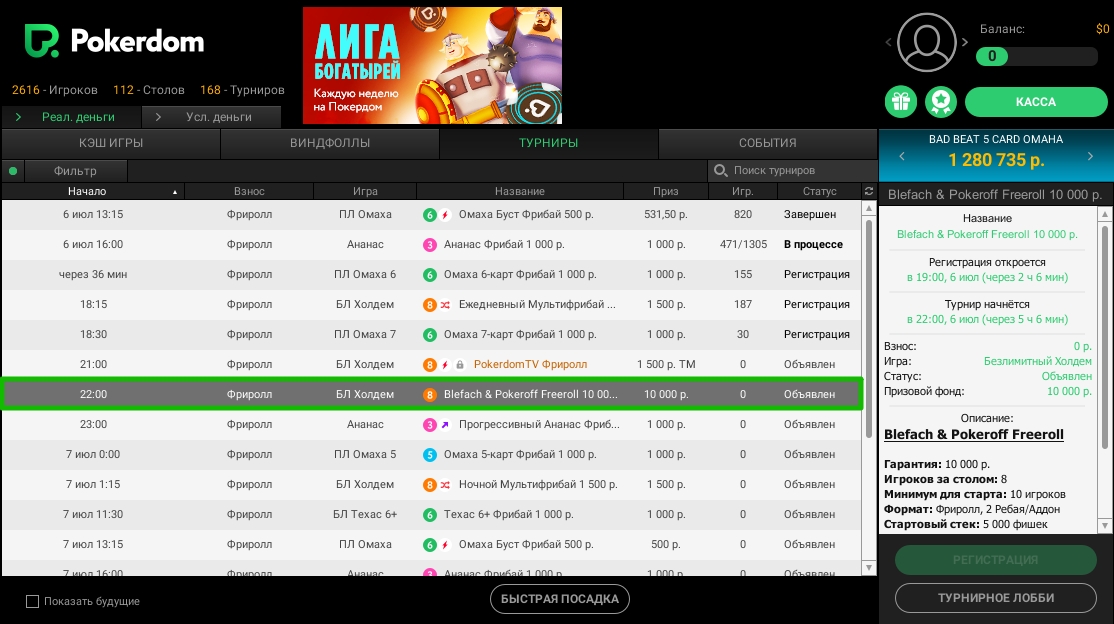Open the star rewards icon

click(941, 102)
